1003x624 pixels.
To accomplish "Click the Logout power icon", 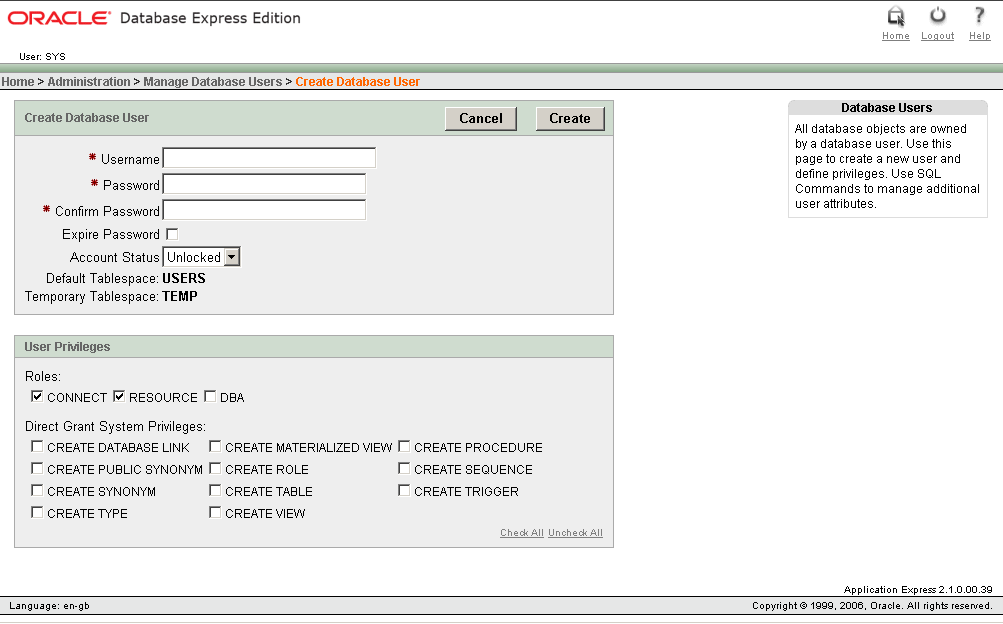I will tap(938, 15).
